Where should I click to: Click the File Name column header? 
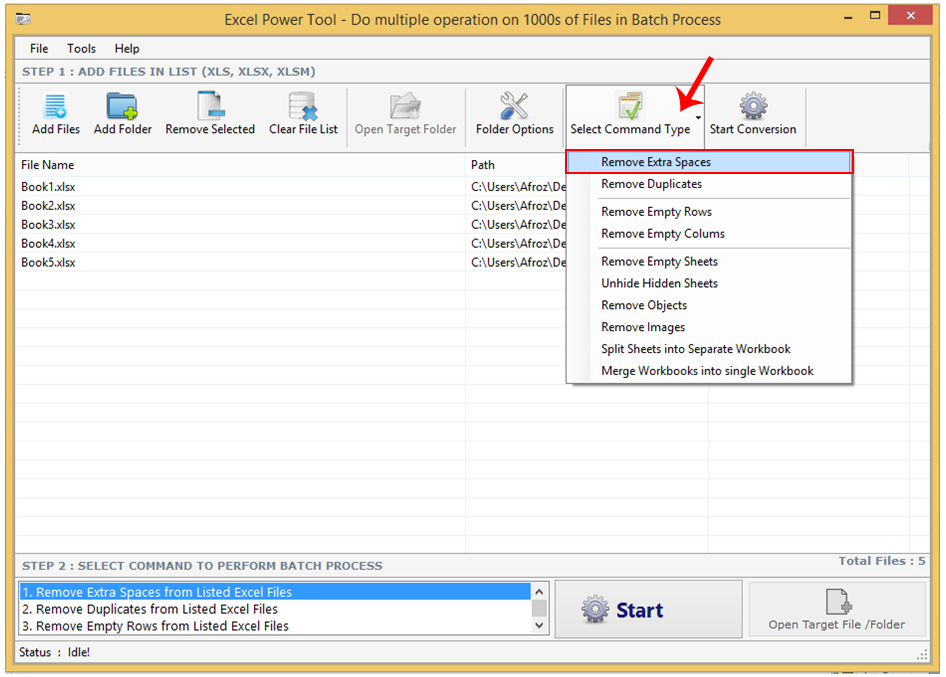[240, 165]
